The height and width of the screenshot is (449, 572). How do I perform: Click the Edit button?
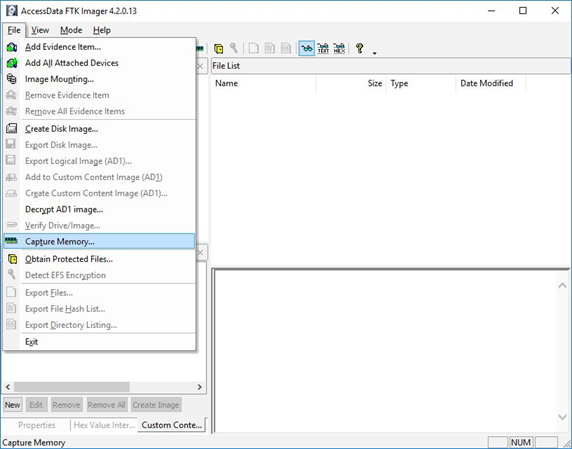pos(36,405)
